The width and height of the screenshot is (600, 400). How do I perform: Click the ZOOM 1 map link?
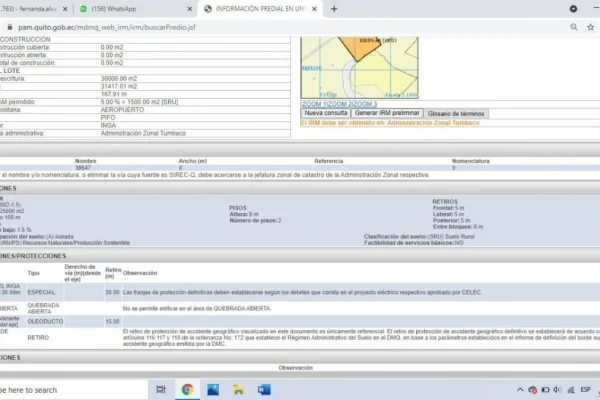(313, 103)
